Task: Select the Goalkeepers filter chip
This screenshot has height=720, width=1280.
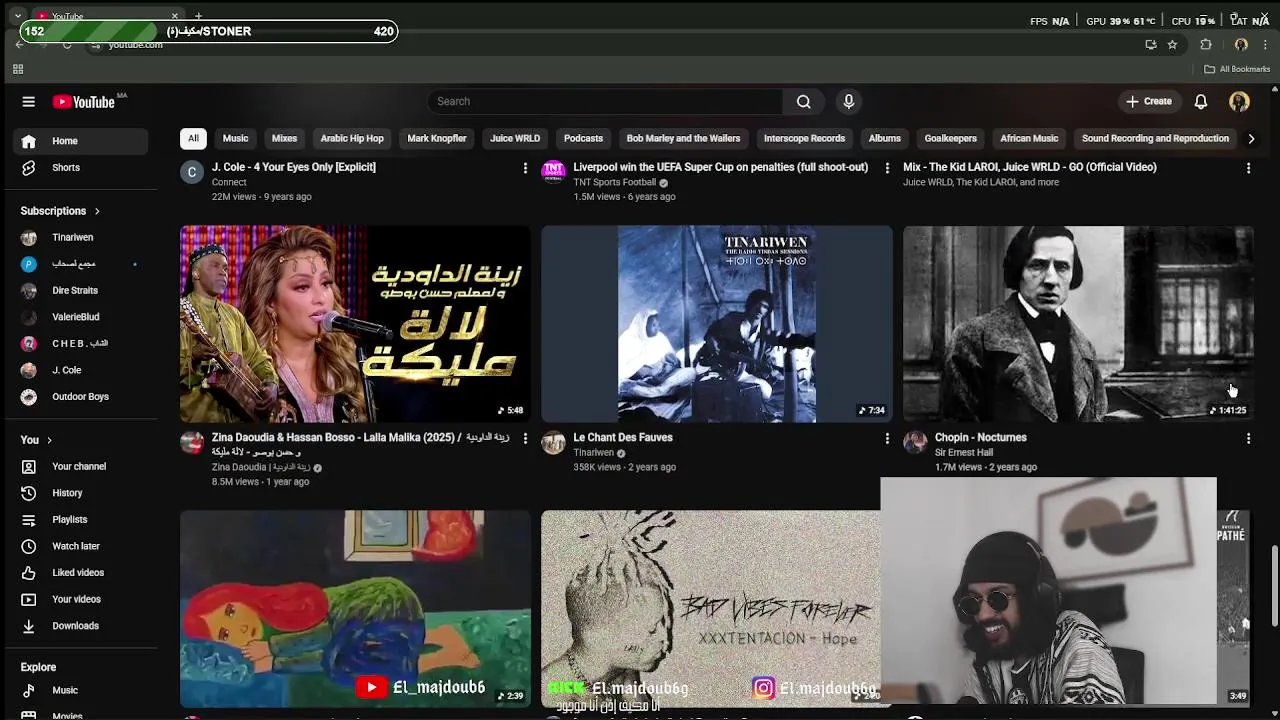Action: pyautogui.click(x=950, y=138)
